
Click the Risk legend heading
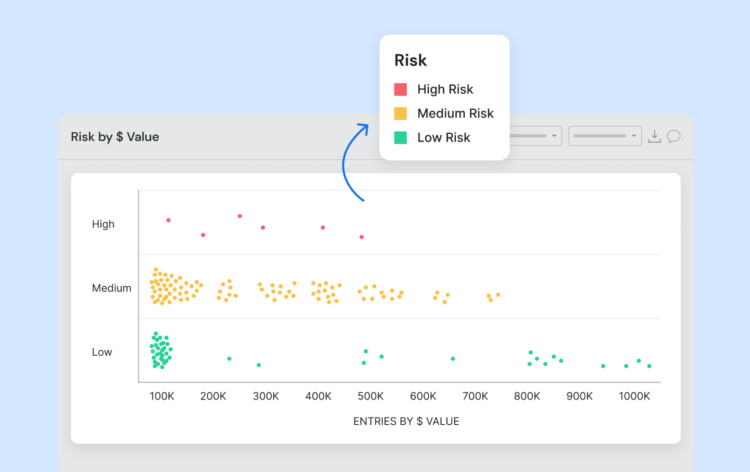tap(411, 61)
